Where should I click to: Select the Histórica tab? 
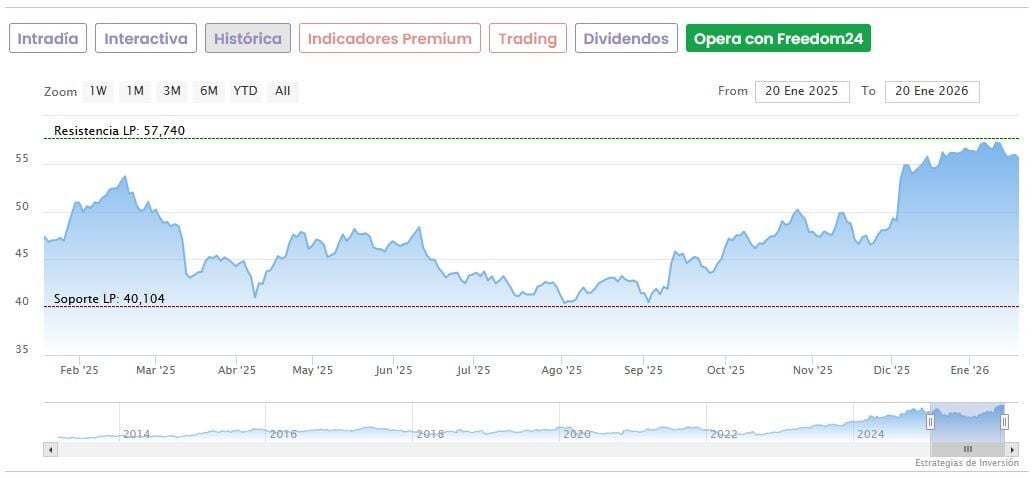(x=248, y=39)
